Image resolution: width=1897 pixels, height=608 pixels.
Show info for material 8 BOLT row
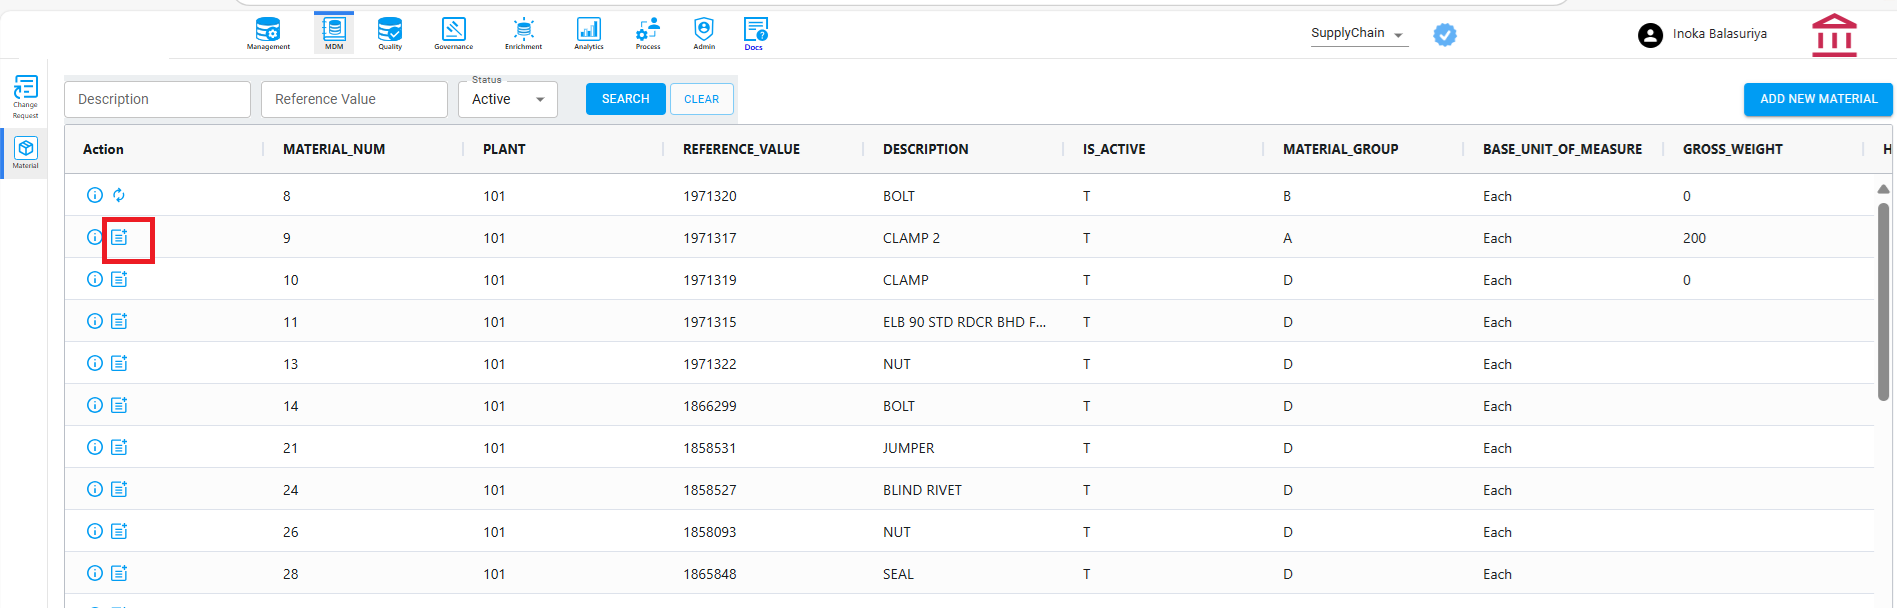pos(95,195)
